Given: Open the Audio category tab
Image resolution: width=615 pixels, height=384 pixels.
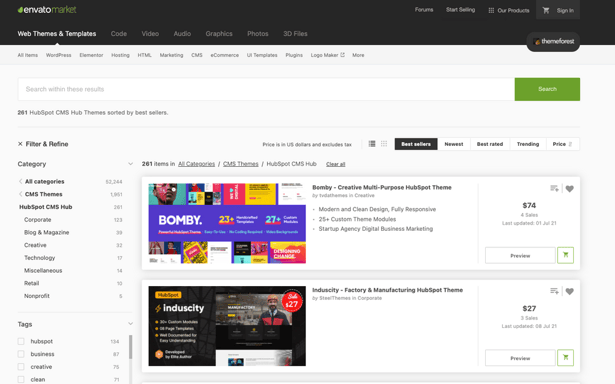Looking at the screenshot, I should tap(182, 34).
